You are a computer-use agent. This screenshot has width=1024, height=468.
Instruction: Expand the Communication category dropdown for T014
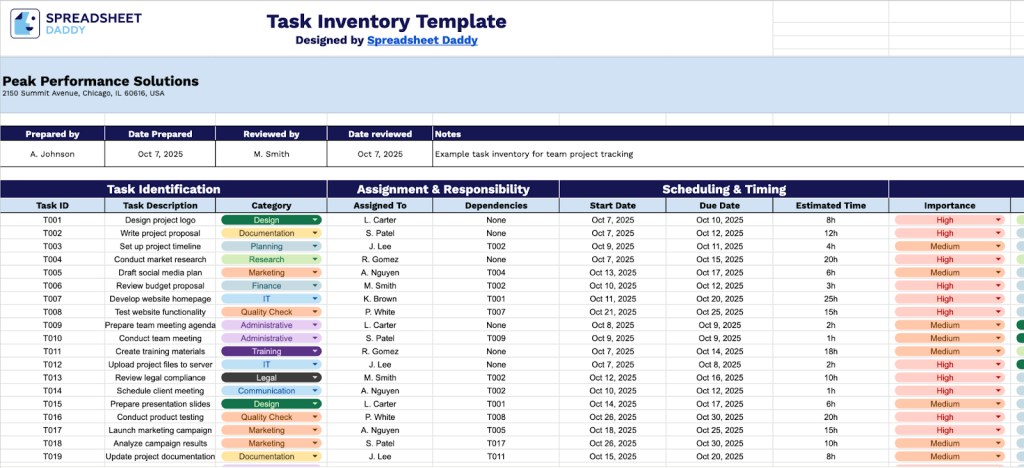315,391
